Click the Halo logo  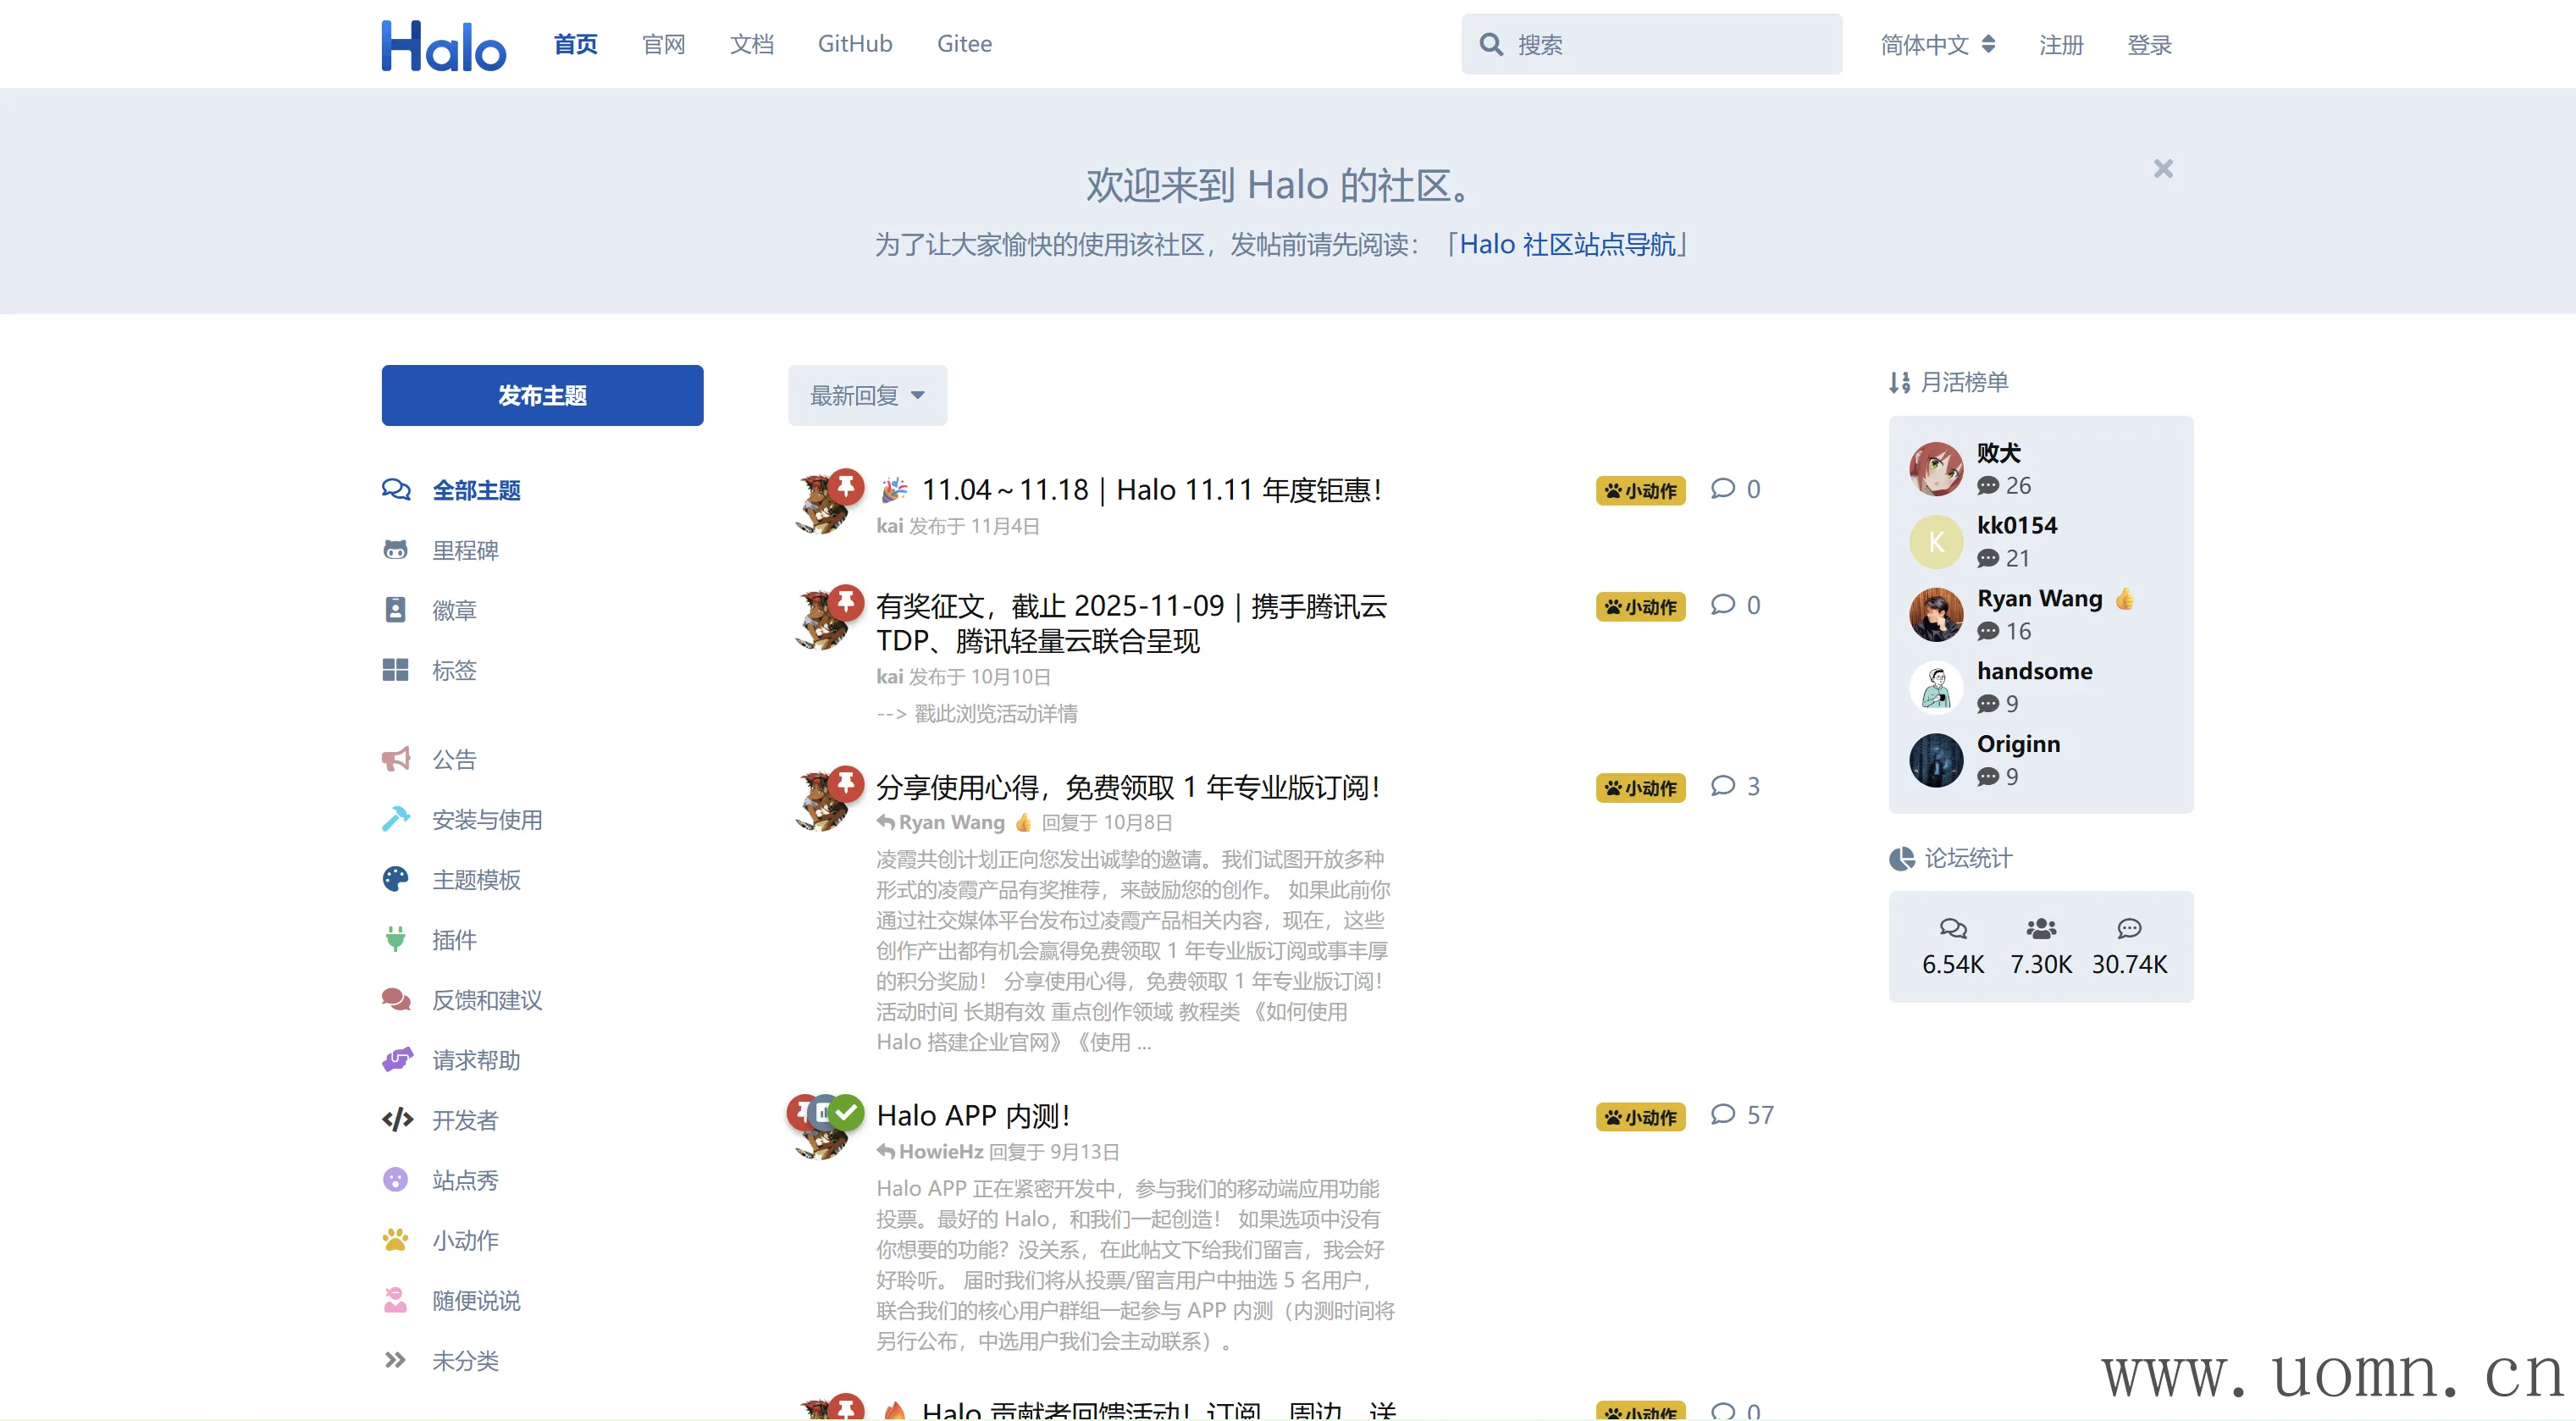[x=443, y=44]
